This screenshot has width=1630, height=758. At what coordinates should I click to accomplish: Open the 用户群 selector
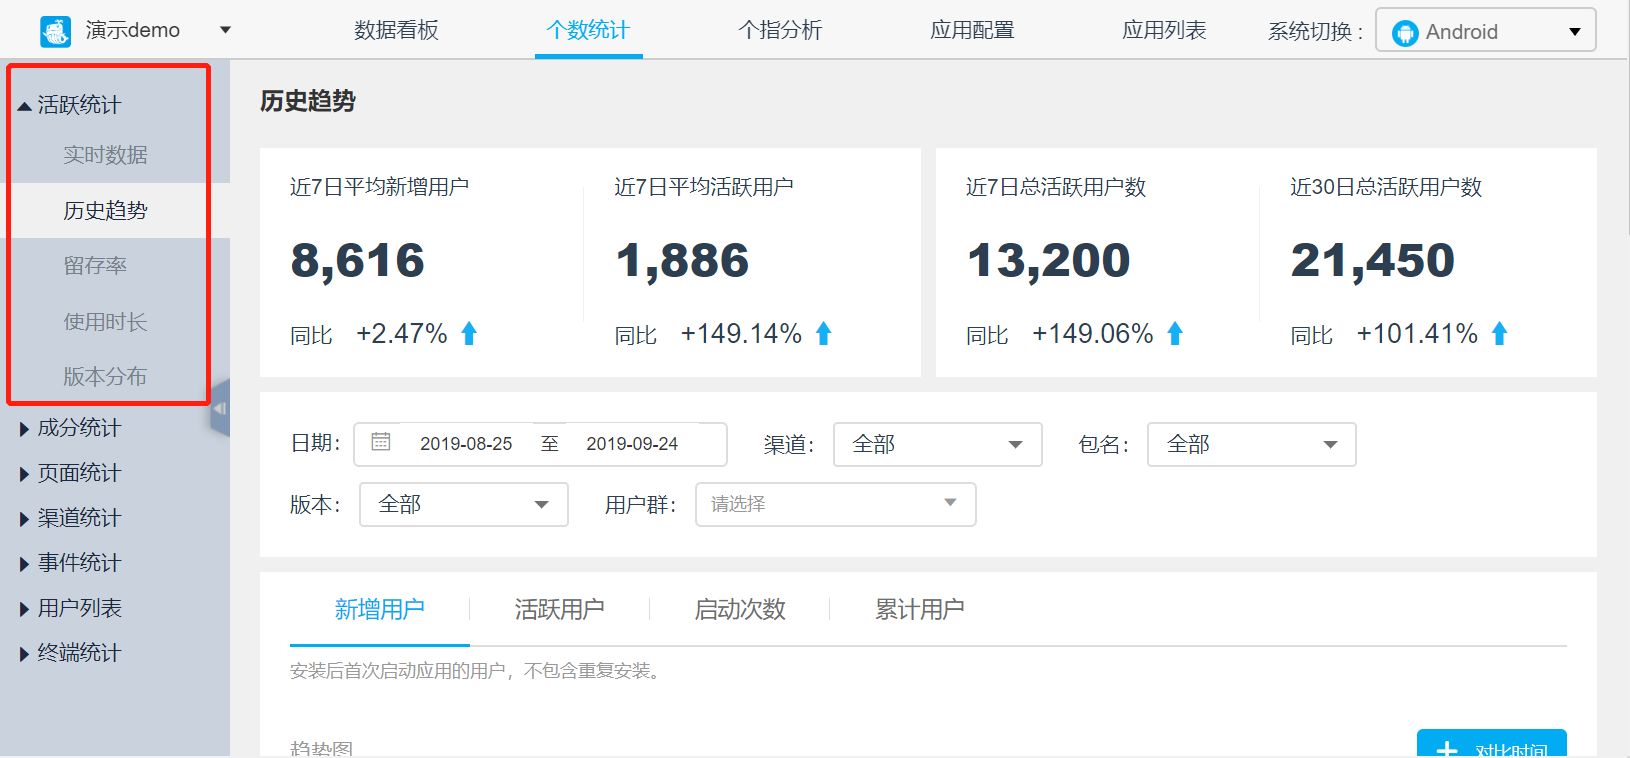[835, 505]
